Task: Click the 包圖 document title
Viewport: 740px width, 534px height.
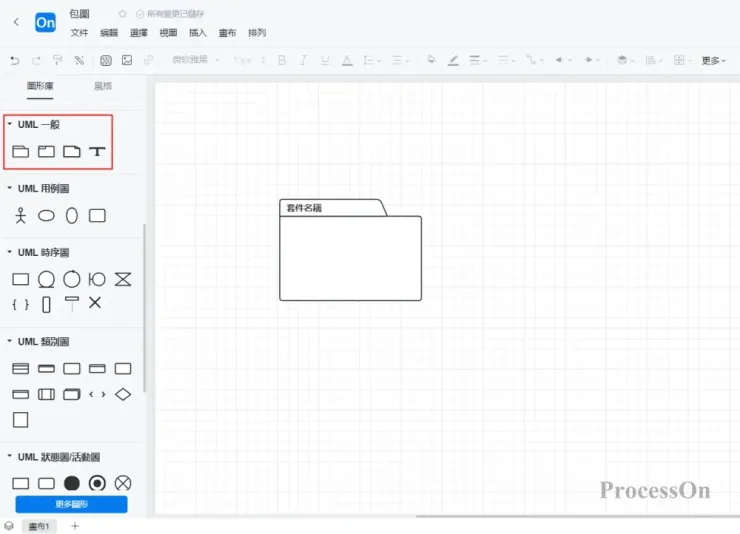Action: [79, 14]
